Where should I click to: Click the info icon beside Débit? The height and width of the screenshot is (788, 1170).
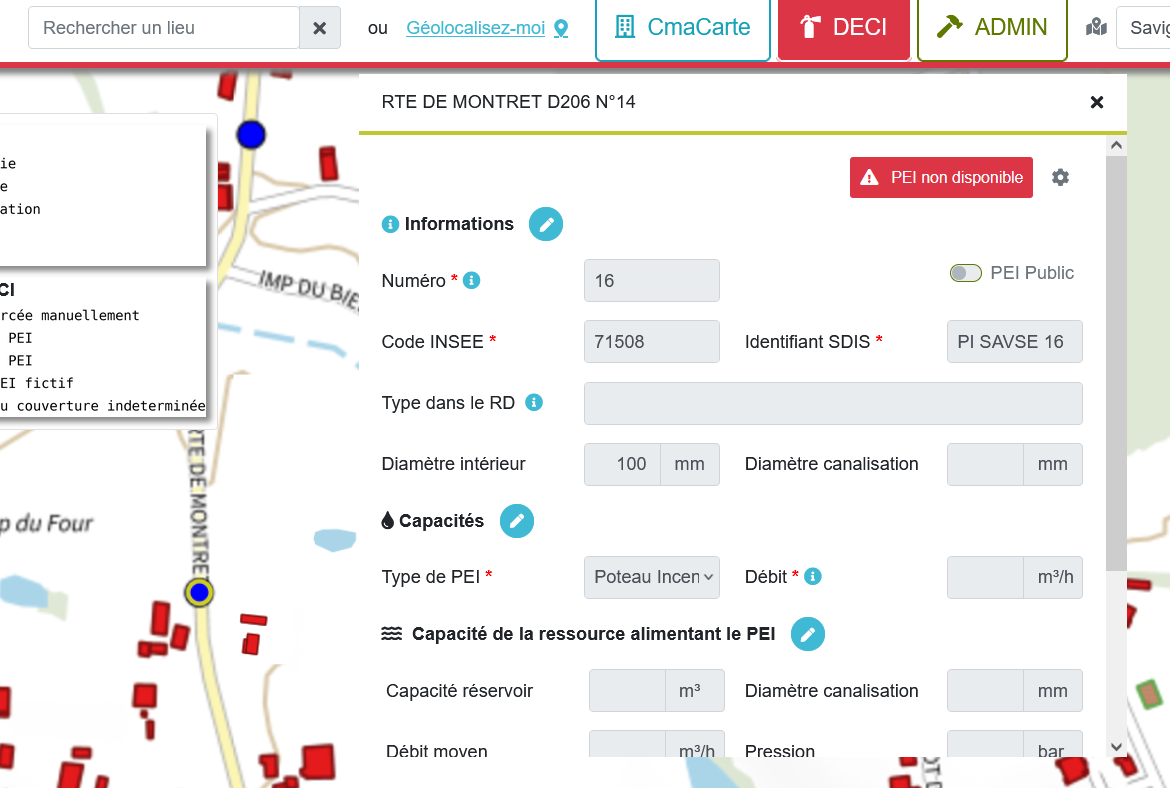pos(813,577)
